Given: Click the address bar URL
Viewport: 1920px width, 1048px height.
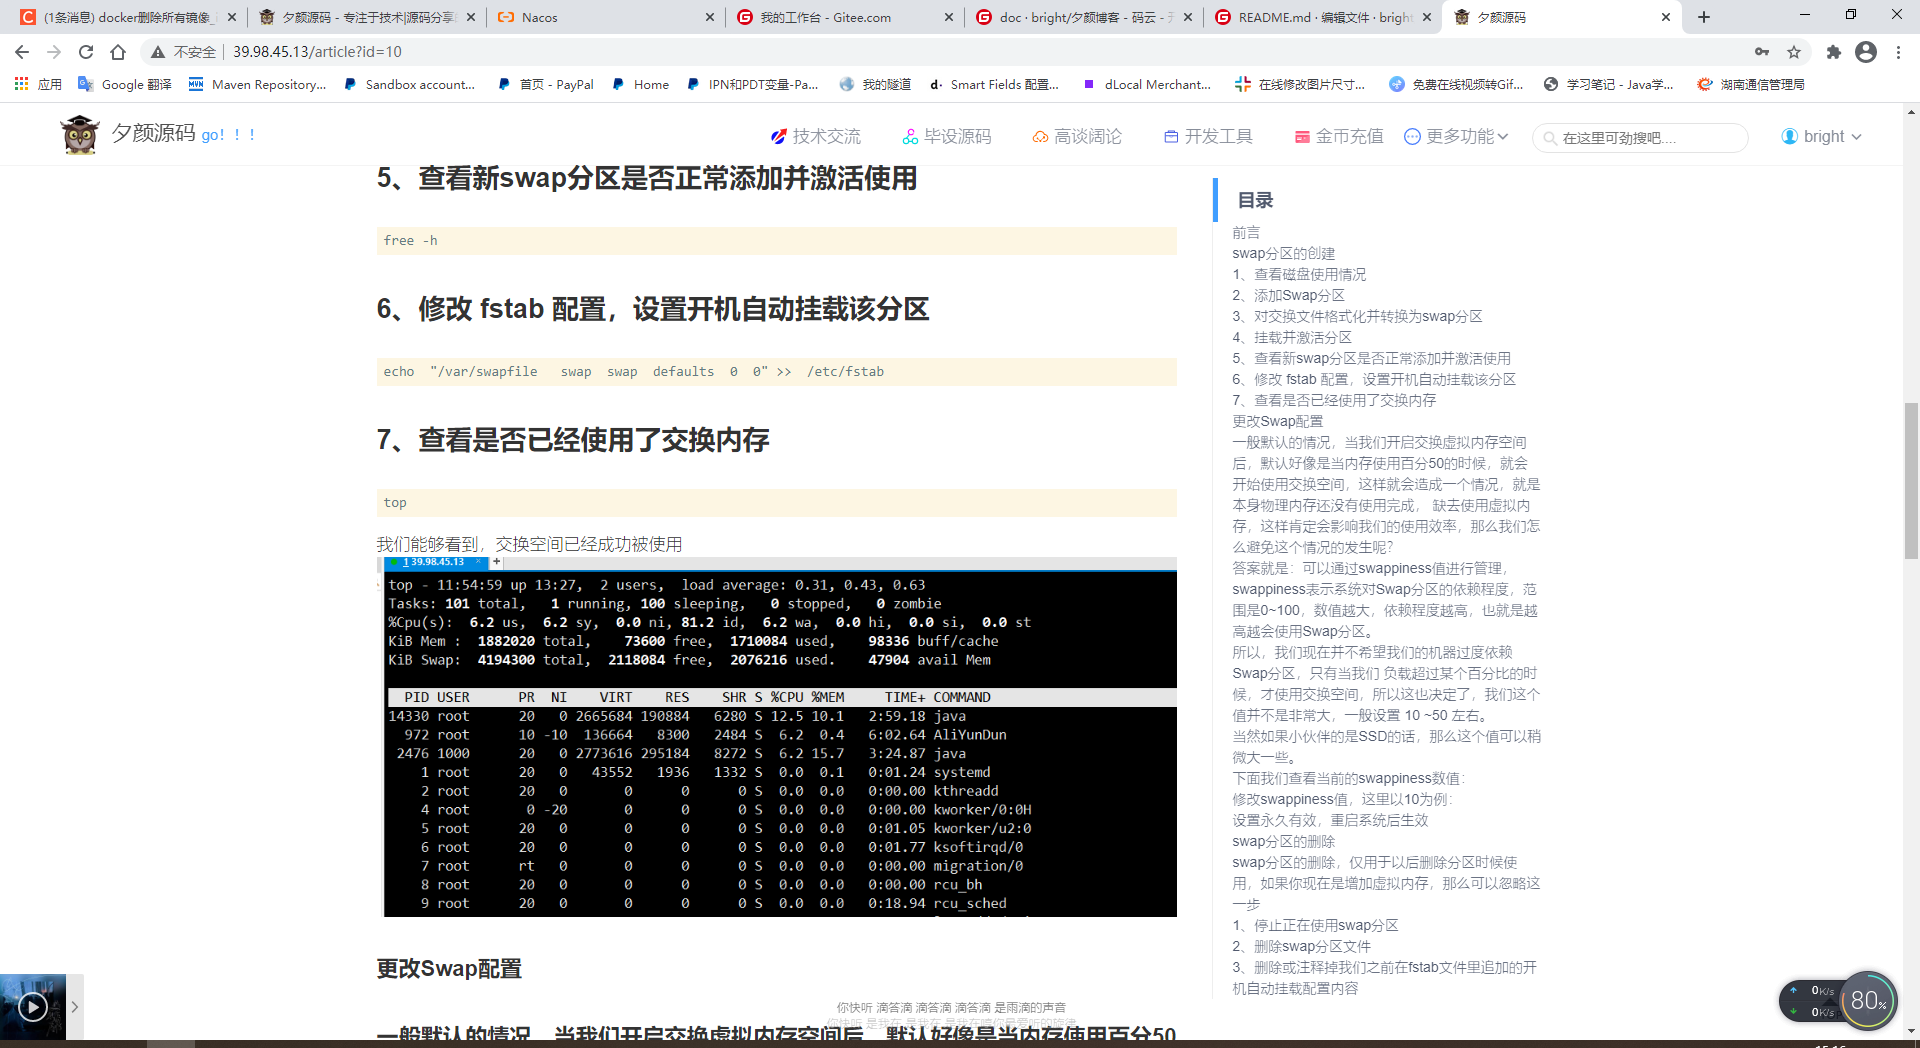Looking at the screenshot, I should [317, 52].
